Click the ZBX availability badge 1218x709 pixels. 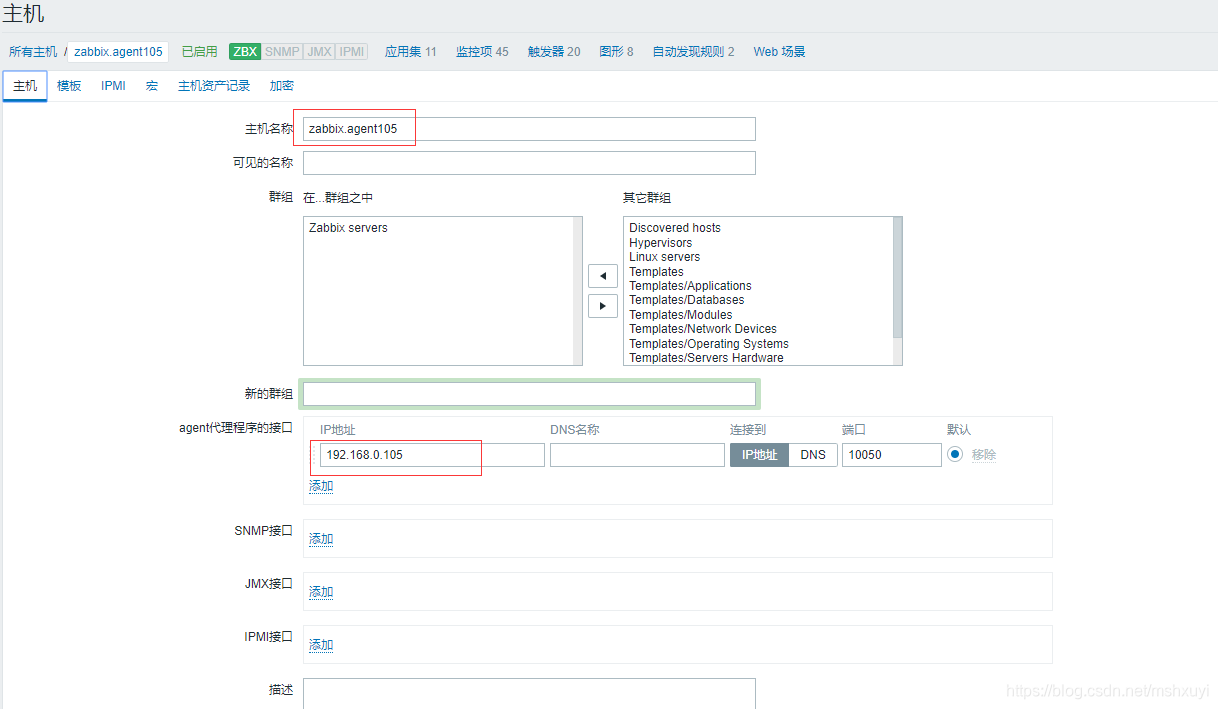[x=245, y=51]
